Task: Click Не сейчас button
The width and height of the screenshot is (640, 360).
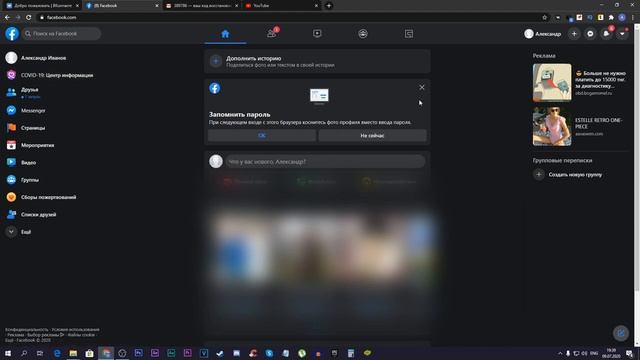Action: [372, 136]
